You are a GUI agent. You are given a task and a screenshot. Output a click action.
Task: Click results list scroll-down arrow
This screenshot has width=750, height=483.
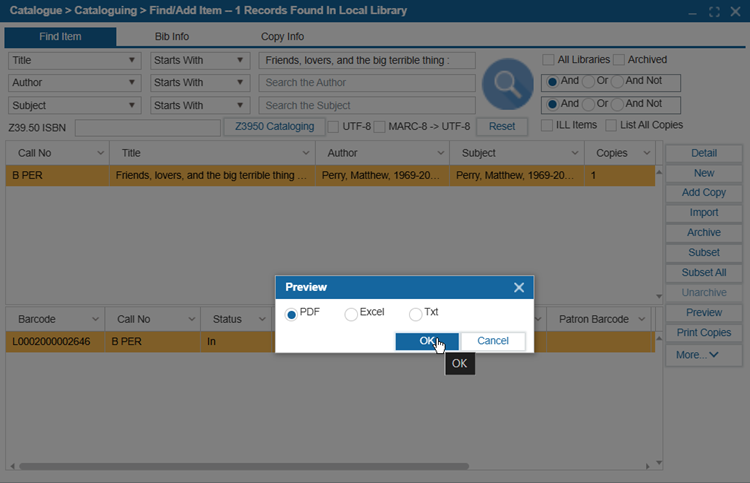(x=659, y=296)
